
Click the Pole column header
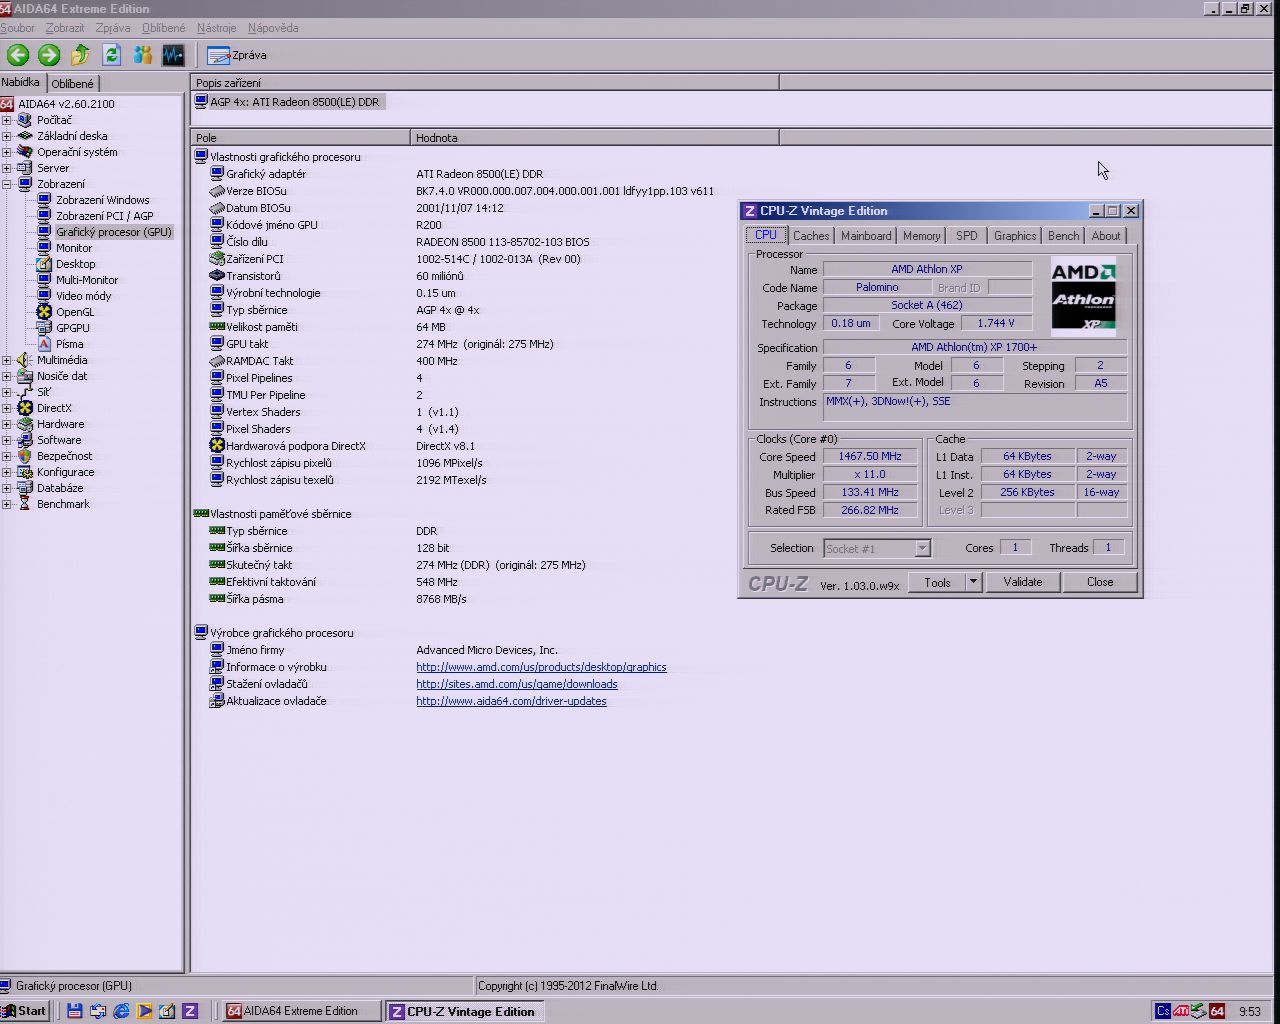pos(300,138)
